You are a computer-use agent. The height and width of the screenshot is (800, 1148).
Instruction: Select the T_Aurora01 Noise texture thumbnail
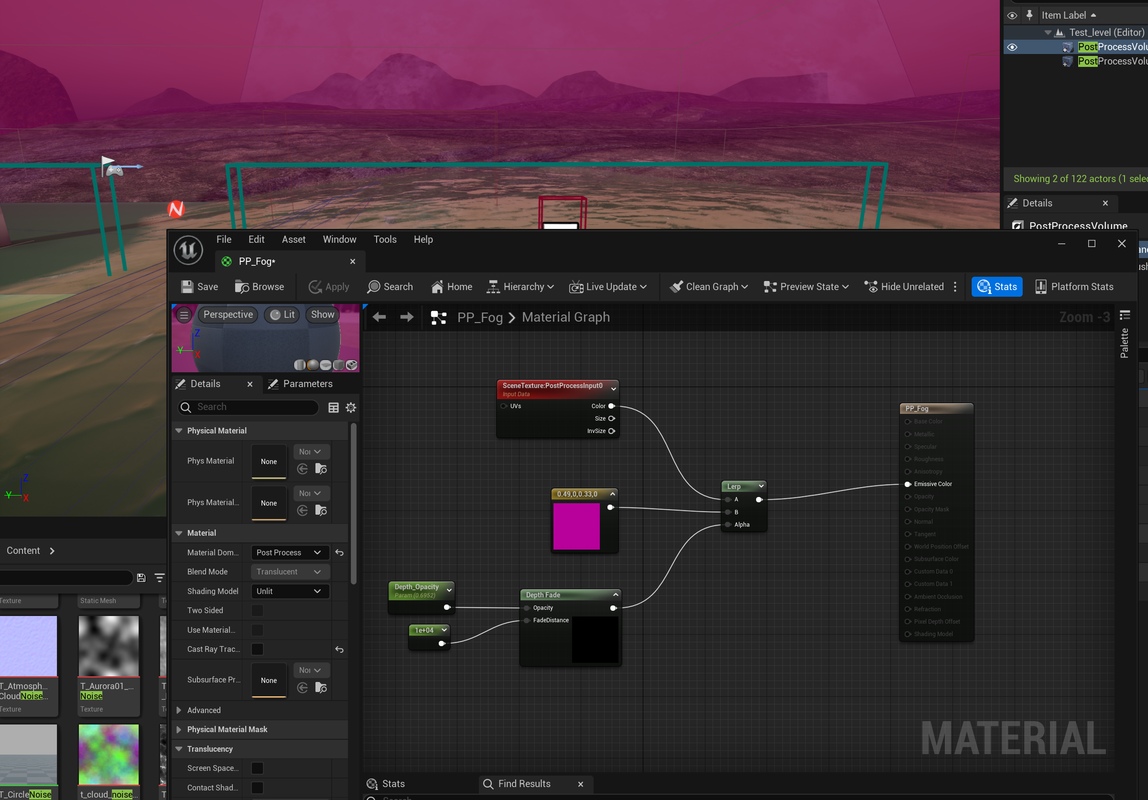(108, 646)
